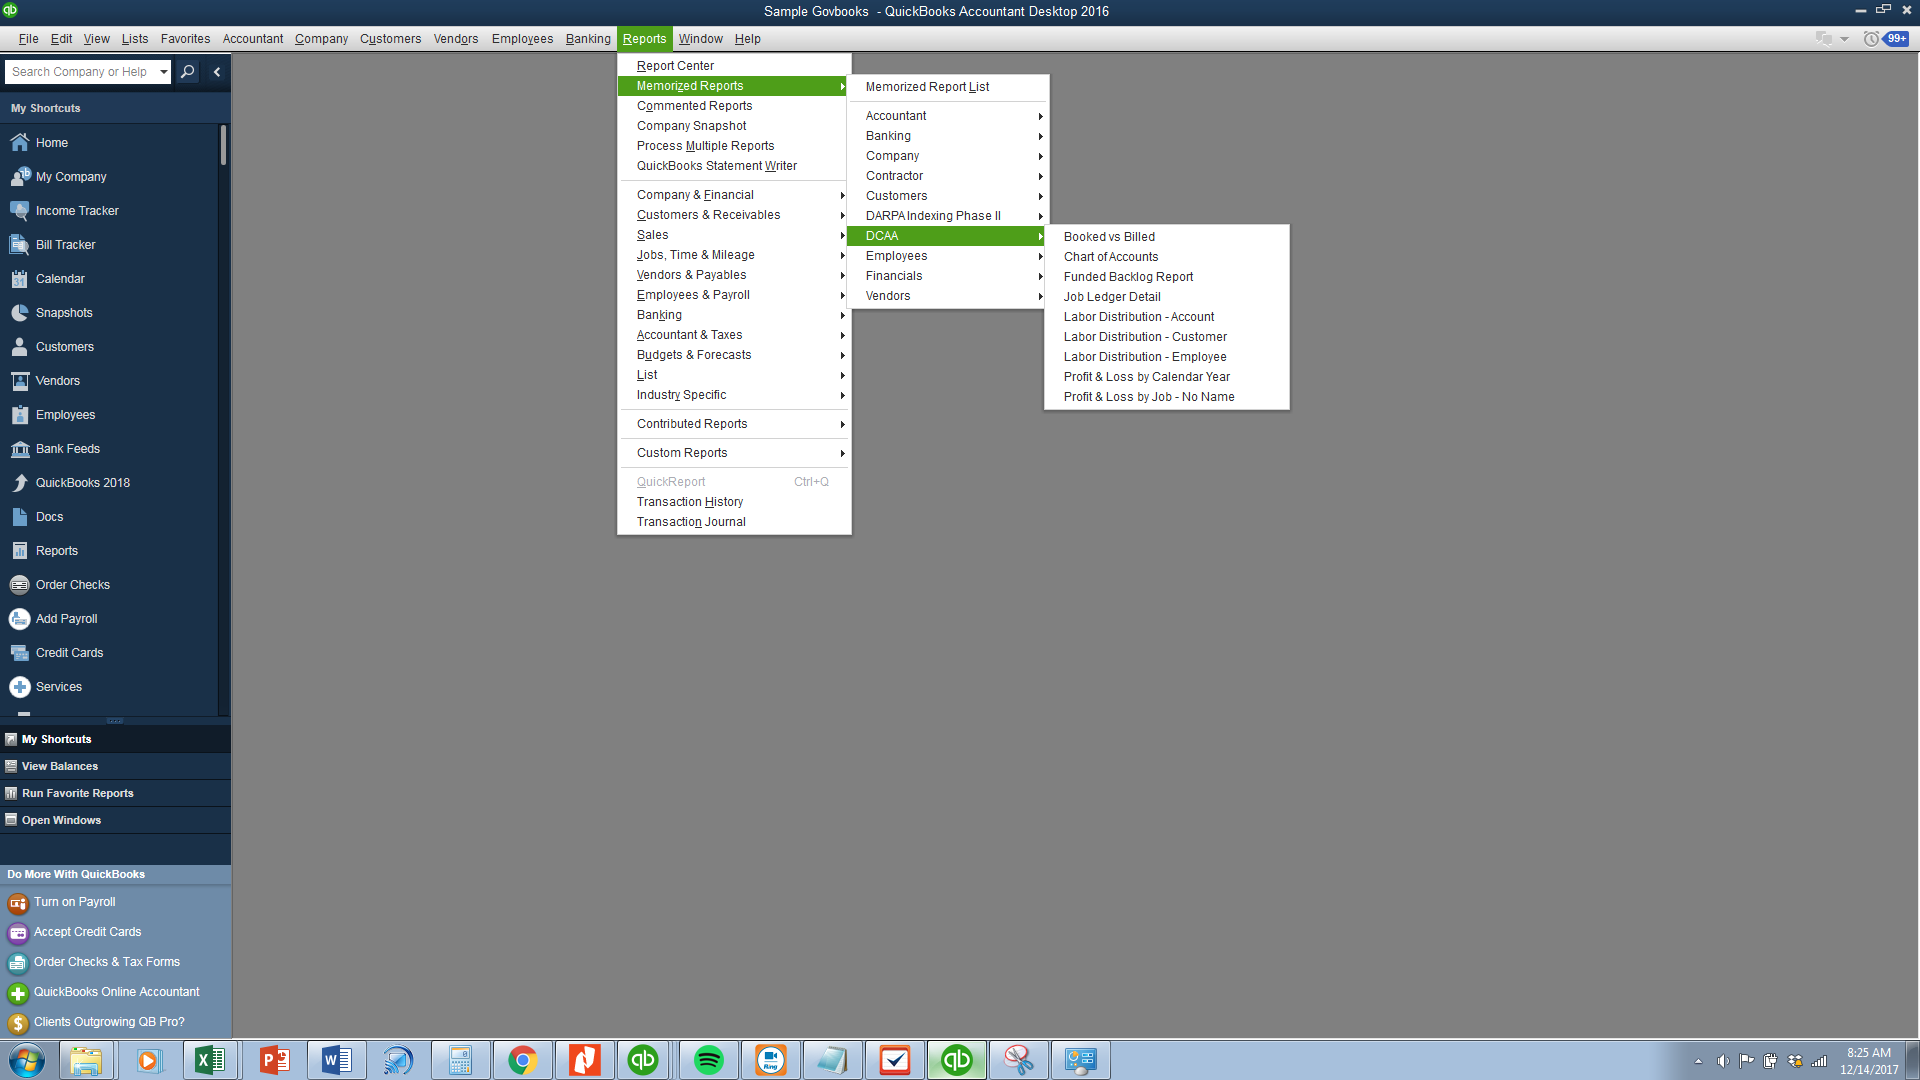Click the 99+ notifications badge
The image size is (1920, 1080).
click(1897, 39)
